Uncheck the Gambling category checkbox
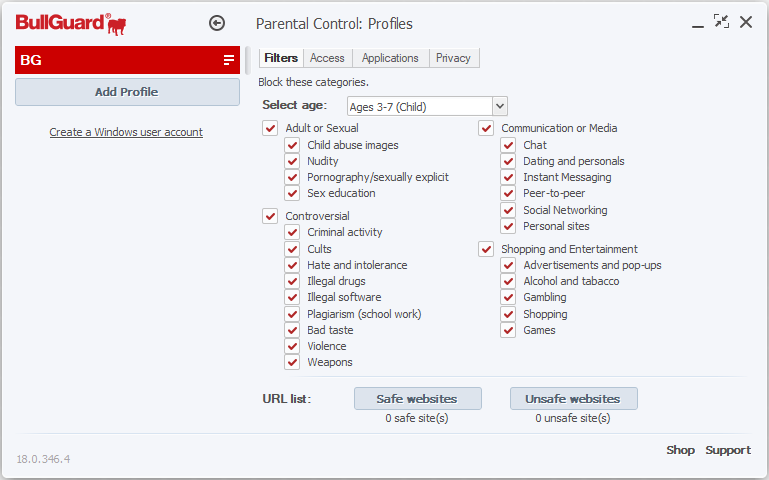 [x=508, y=297]
